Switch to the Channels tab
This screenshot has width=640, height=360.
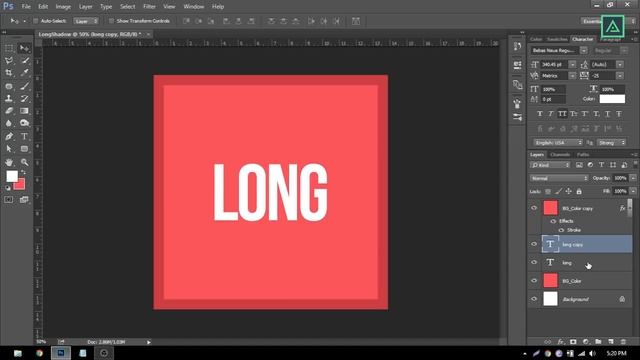tap(560, 155)
